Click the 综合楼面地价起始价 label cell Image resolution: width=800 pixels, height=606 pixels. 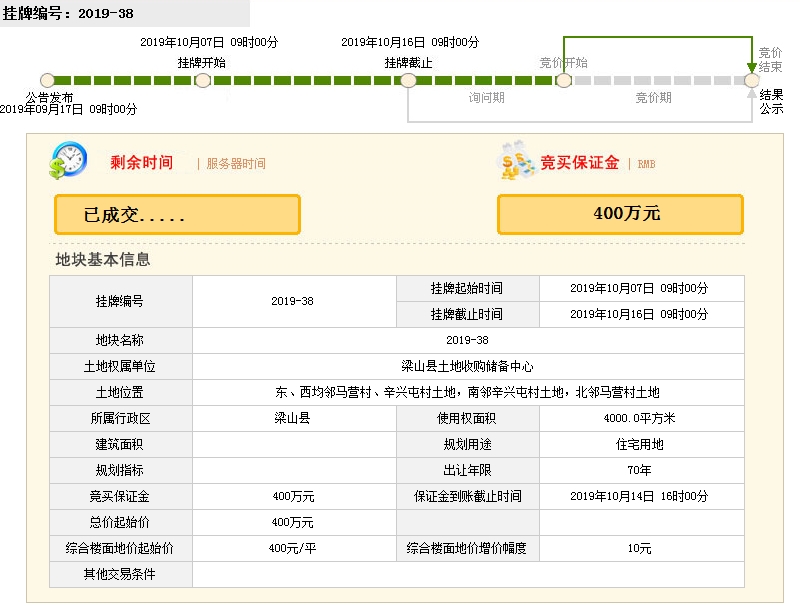pyautogui.click(x=121, y=548)
